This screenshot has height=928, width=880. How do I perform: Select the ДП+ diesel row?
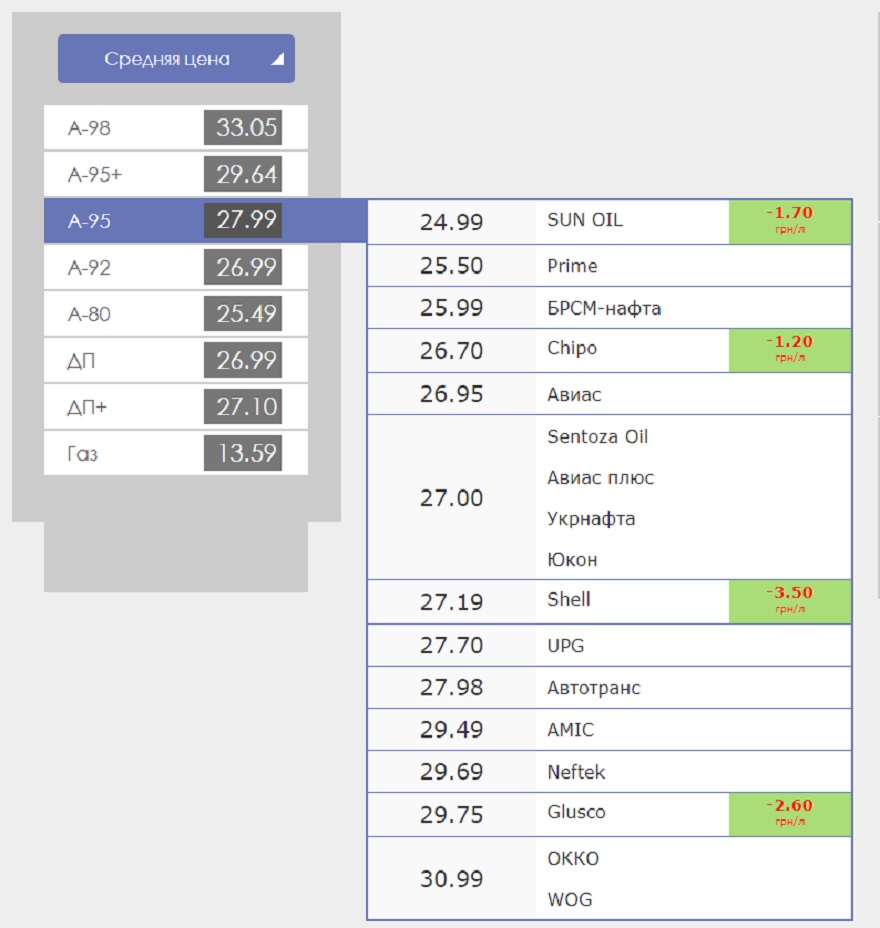176,407
